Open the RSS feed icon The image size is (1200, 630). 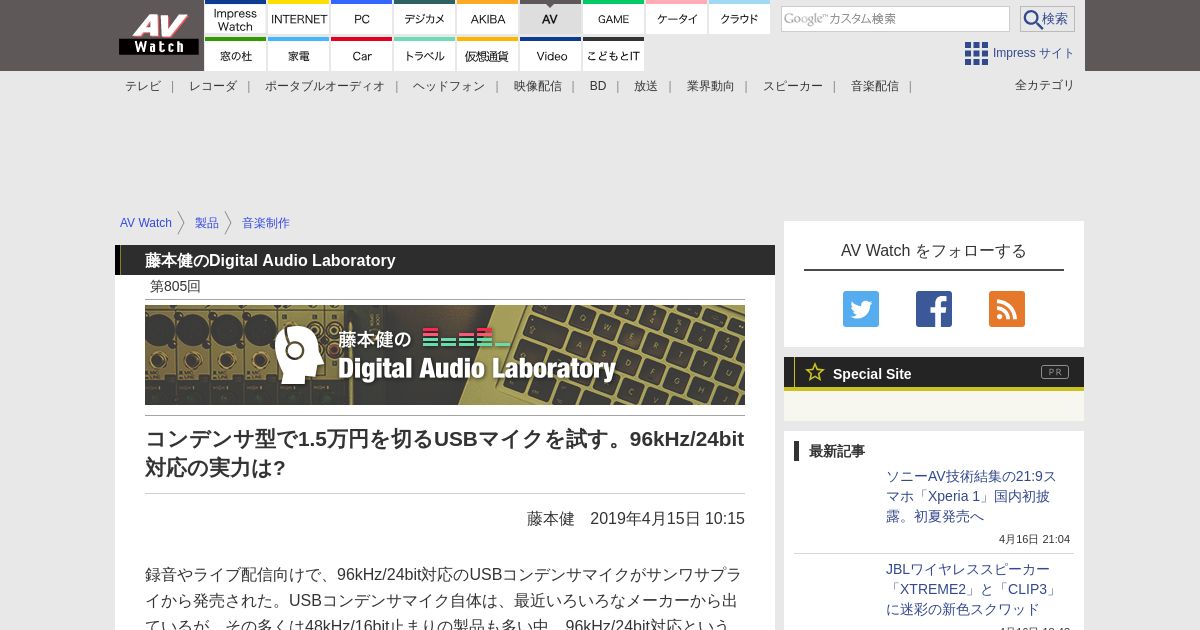pyautogui.click(x=1007, y=309)
